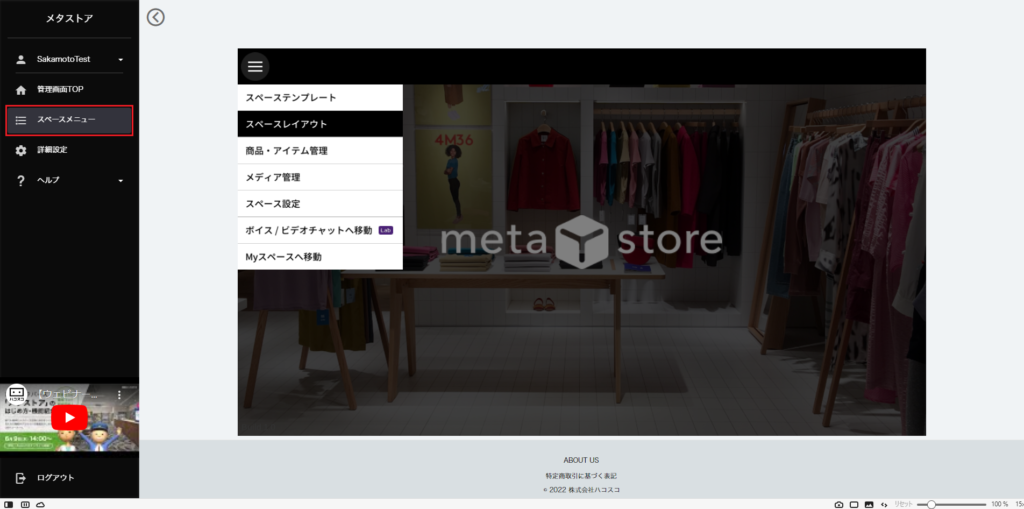
Task: Click the メタストア sidebar title
Action: click(69, 19)
